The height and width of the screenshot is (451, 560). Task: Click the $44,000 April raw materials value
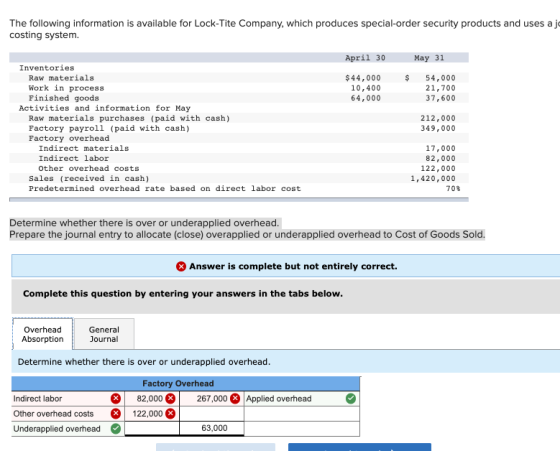[363, 78]
